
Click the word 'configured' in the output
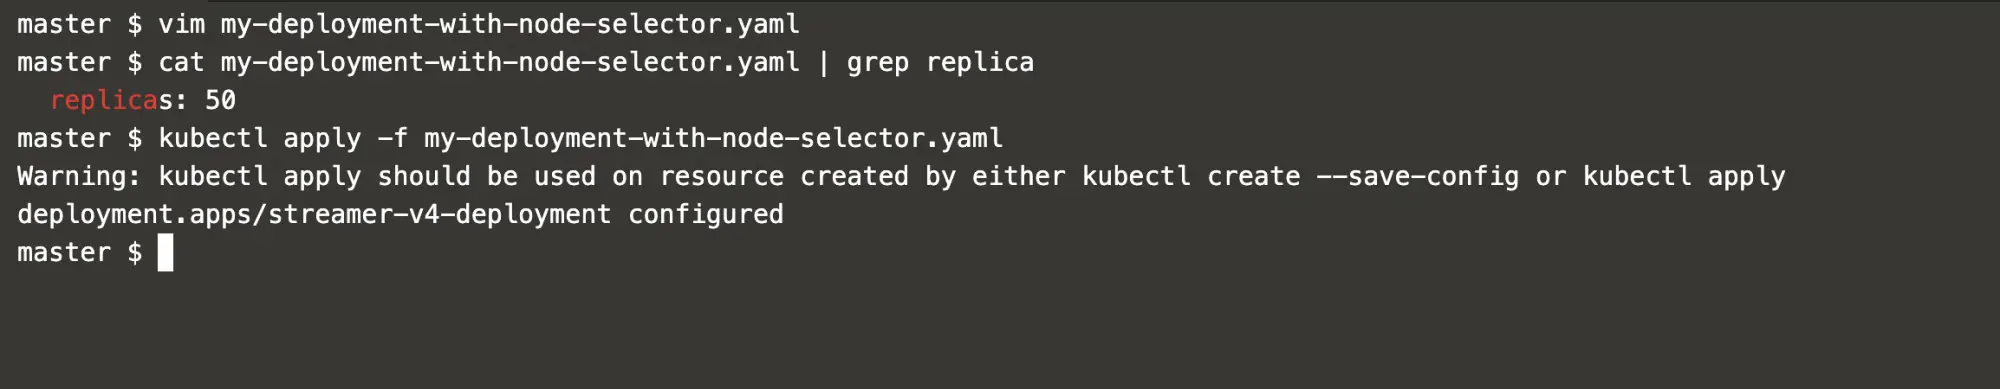pyautogui.click(x=706, y=214)
